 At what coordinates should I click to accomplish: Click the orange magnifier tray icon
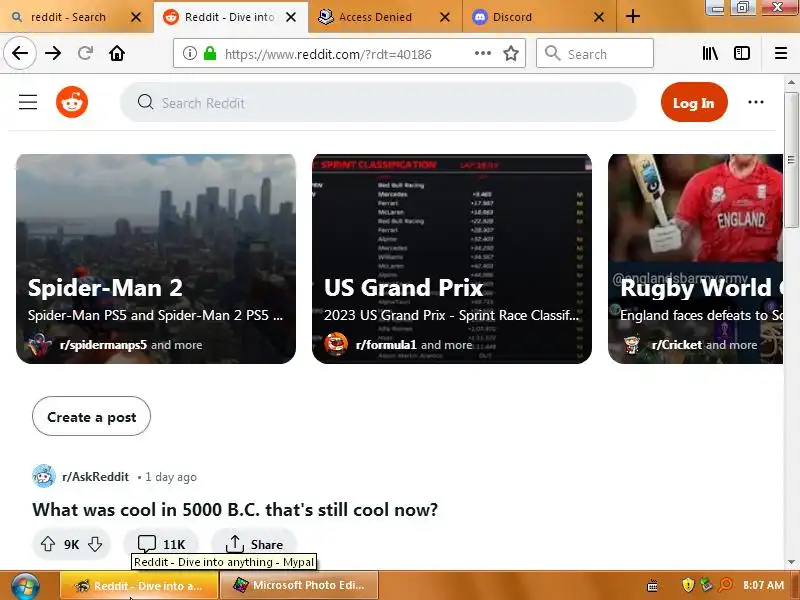(x=725, y=585)
